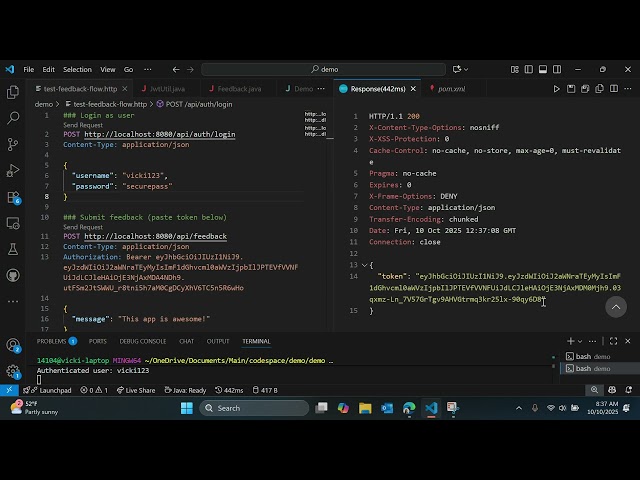The width and height of the screenshot is (640, 480).
Task: Switch to OUTPUT panel tab
Action: 218,341
